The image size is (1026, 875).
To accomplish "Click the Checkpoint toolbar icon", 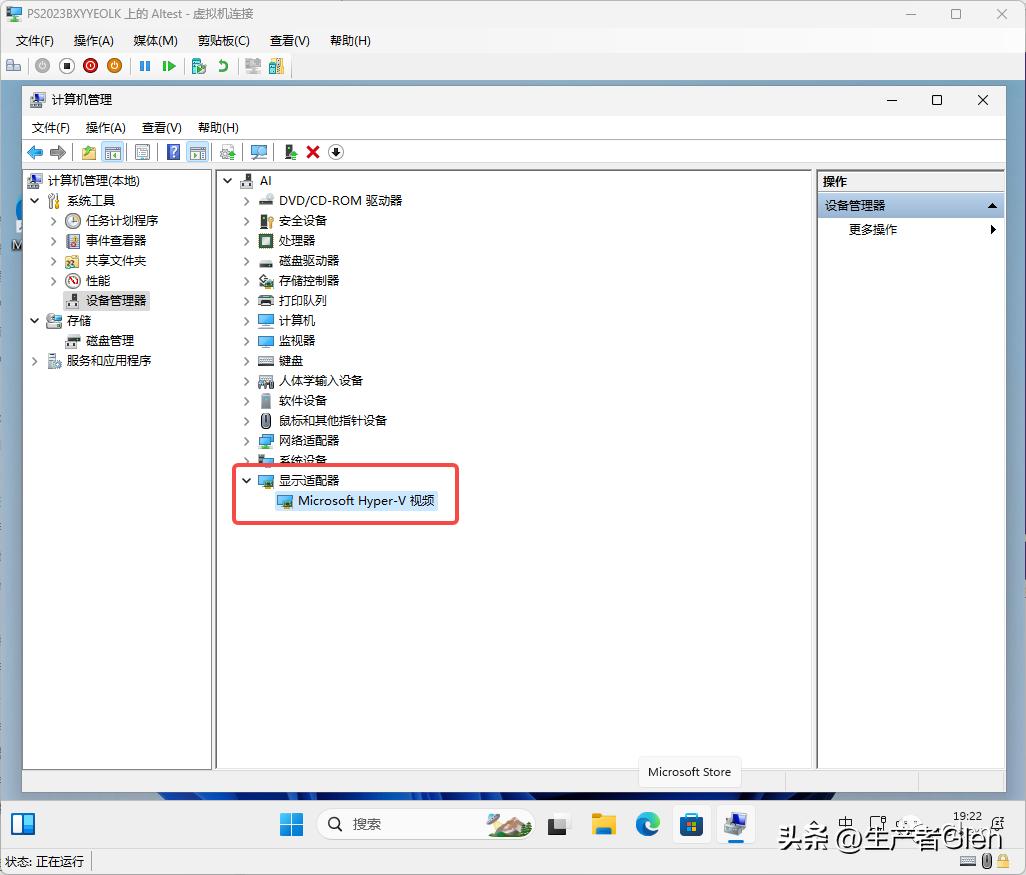I will [x=197, y=65].
